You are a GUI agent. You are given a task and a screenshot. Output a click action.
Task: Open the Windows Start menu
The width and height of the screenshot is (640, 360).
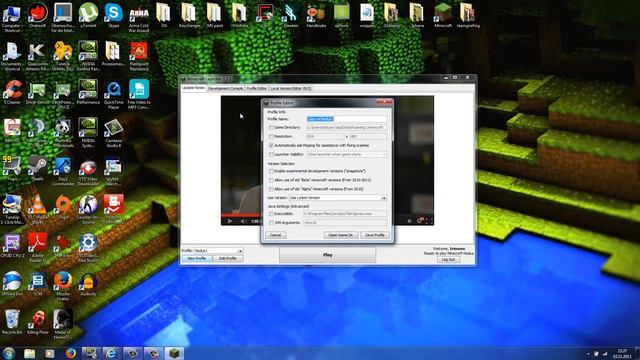[x=9, y=353]
